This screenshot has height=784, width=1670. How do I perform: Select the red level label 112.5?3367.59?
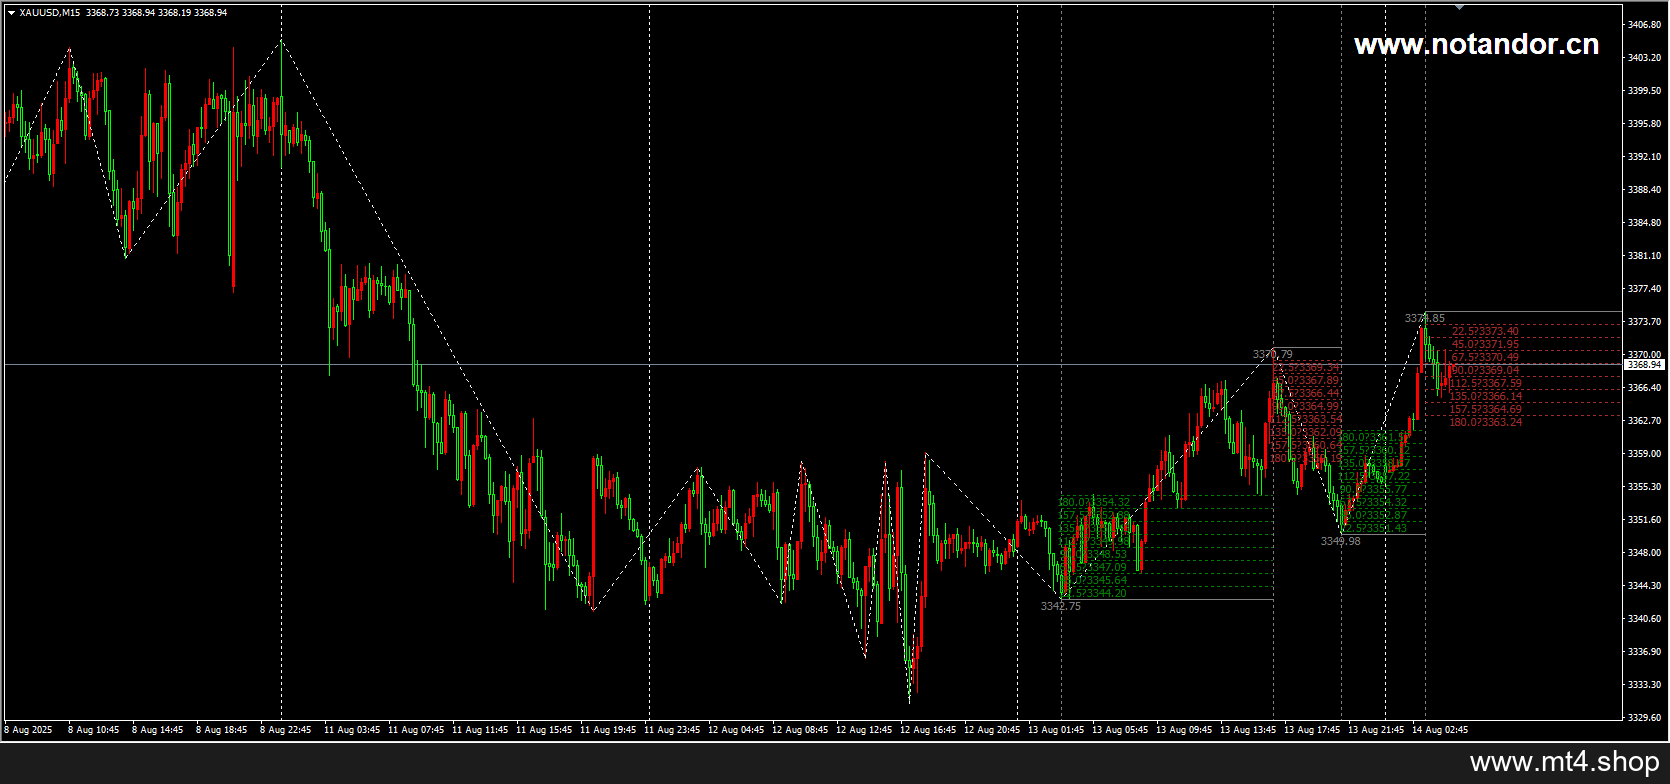(x=1485, y=383)
